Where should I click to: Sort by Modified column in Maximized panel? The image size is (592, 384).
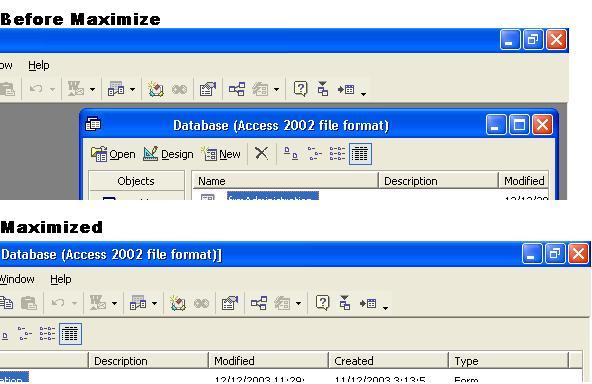(268, 361)
